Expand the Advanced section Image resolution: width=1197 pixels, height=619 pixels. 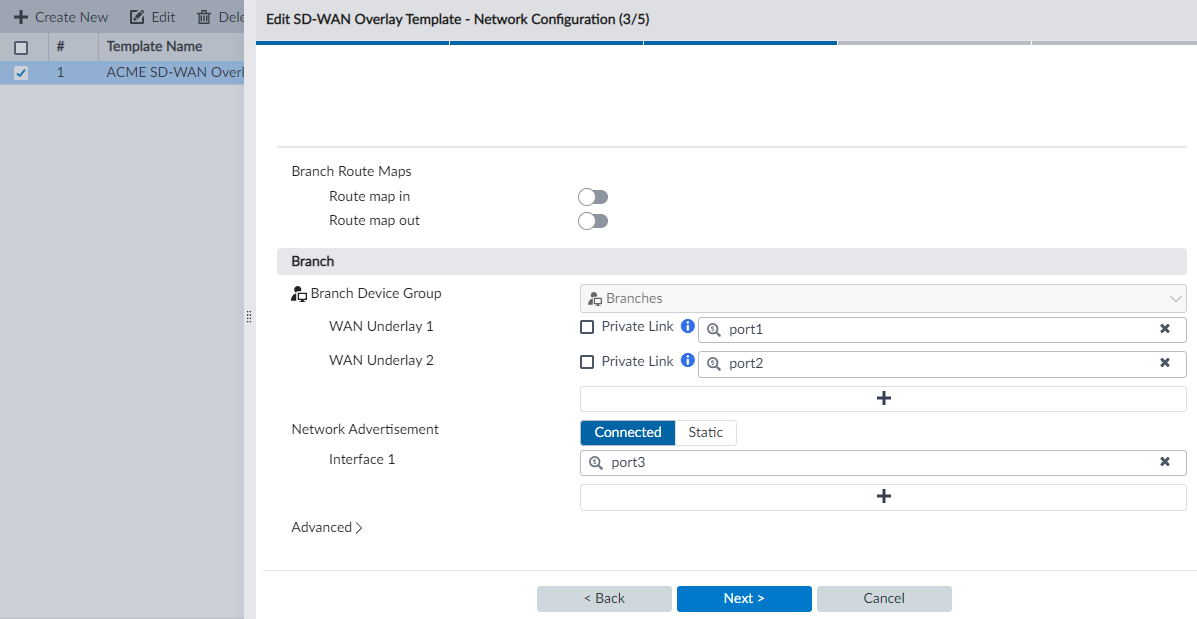point(327,527)
